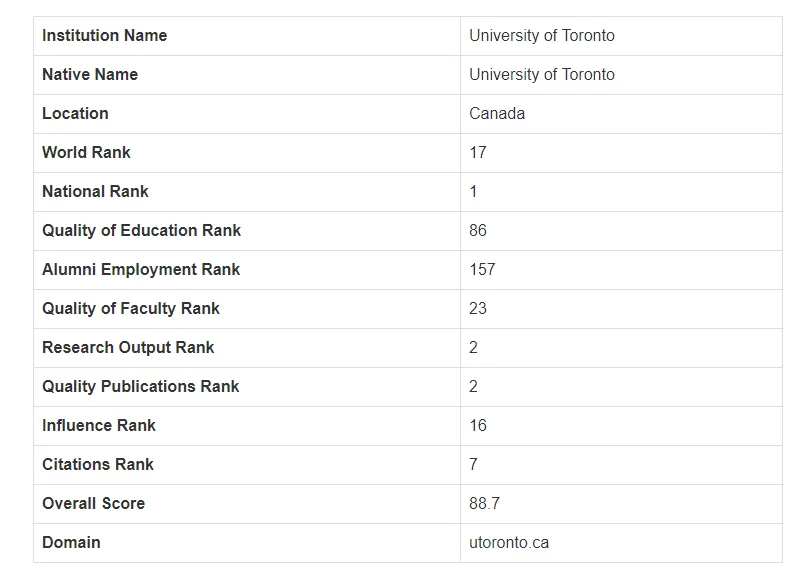
Task: Click the Research Output Rank label
Action: 128,347
